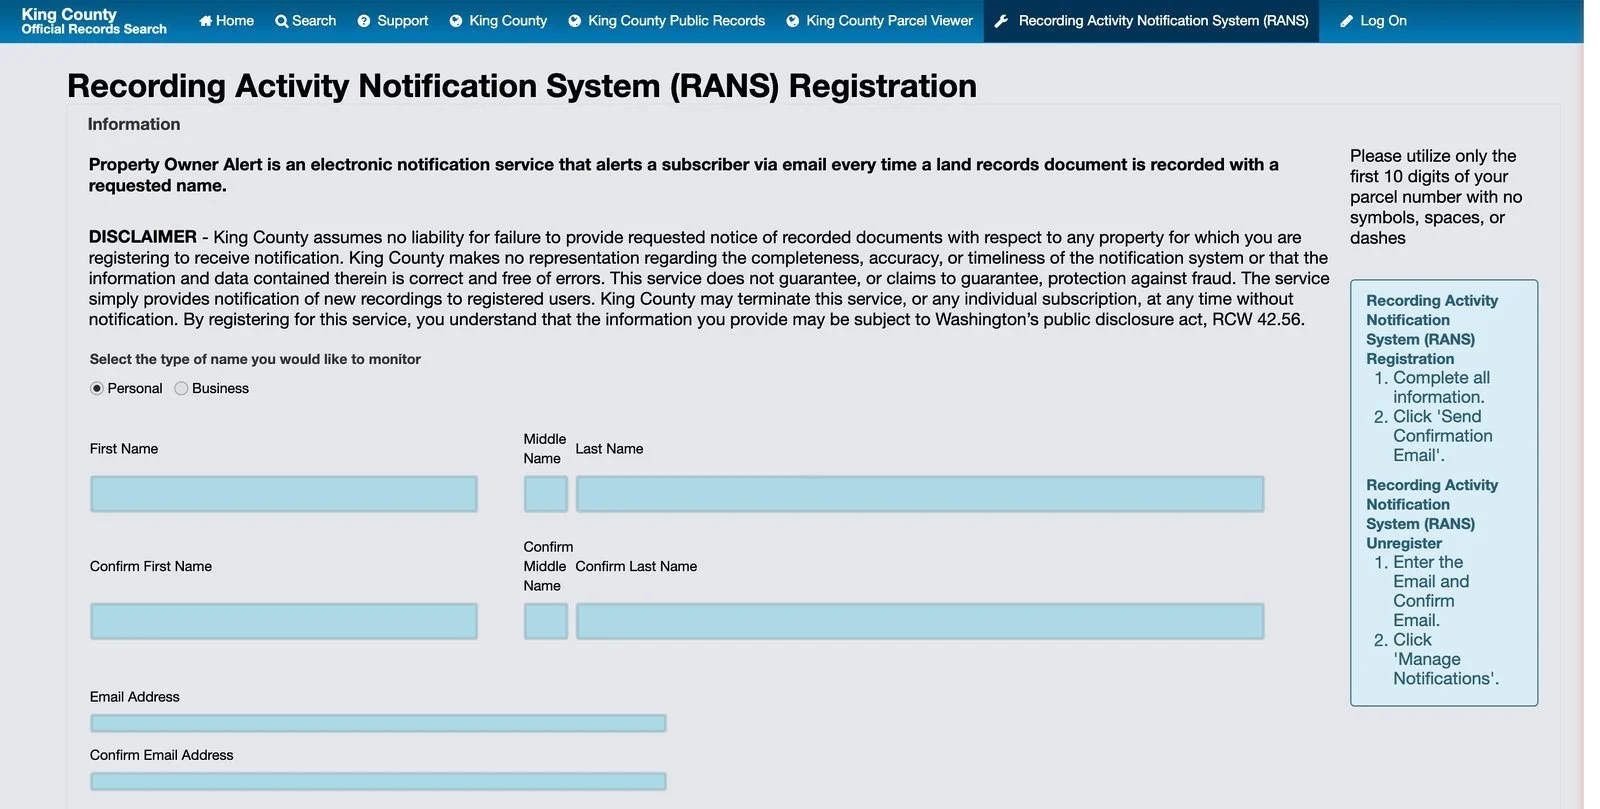The height and width of the screenshot is (809, 1600).
Task: Open the Home menu item
Action: pyautogui.click(x=226, y=21)
